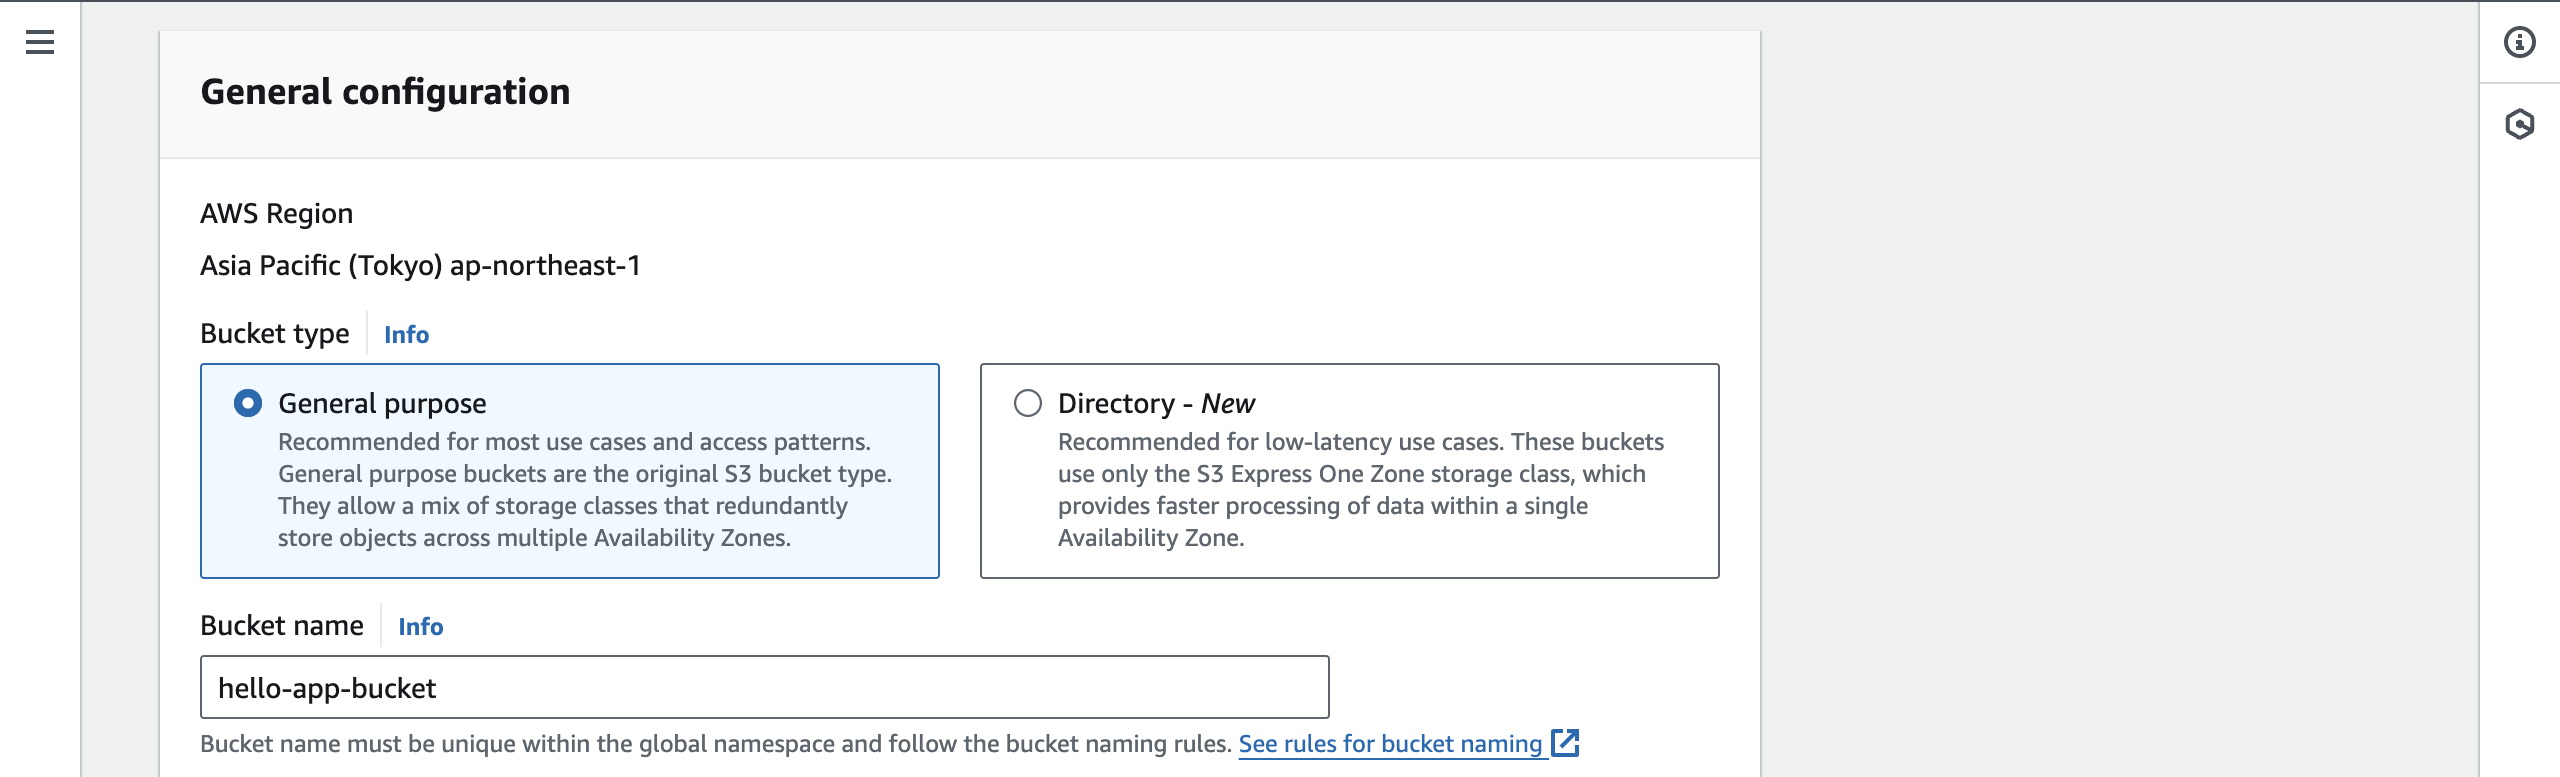Click the Asia Pacific (Tokyo) region value

[420, 266]
